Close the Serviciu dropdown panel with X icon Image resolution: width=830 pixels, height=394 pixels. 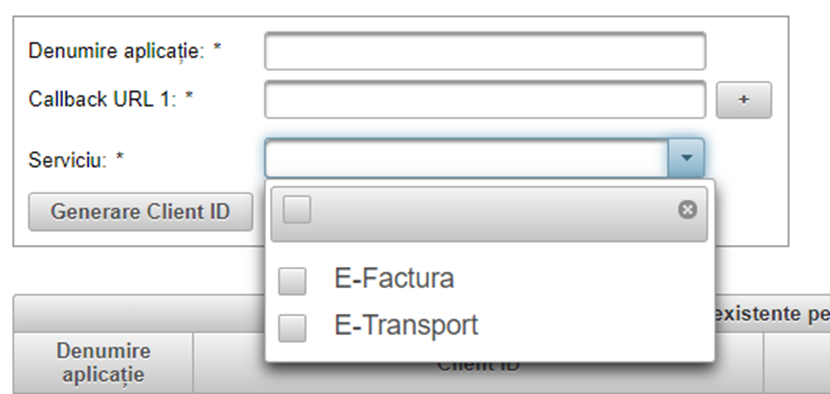pyautogui.click(x=687, y=210)
